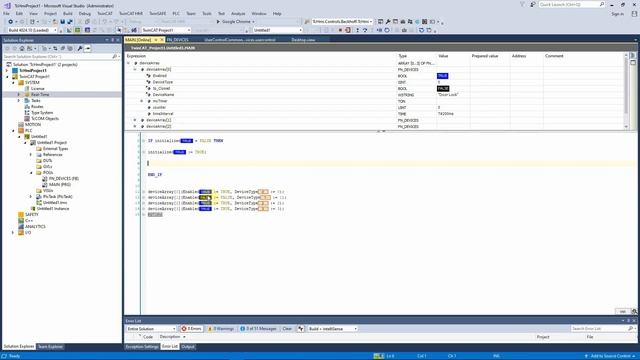
Task: Click Solution Explorer Properties wrench icon
Action: (80, 48)
